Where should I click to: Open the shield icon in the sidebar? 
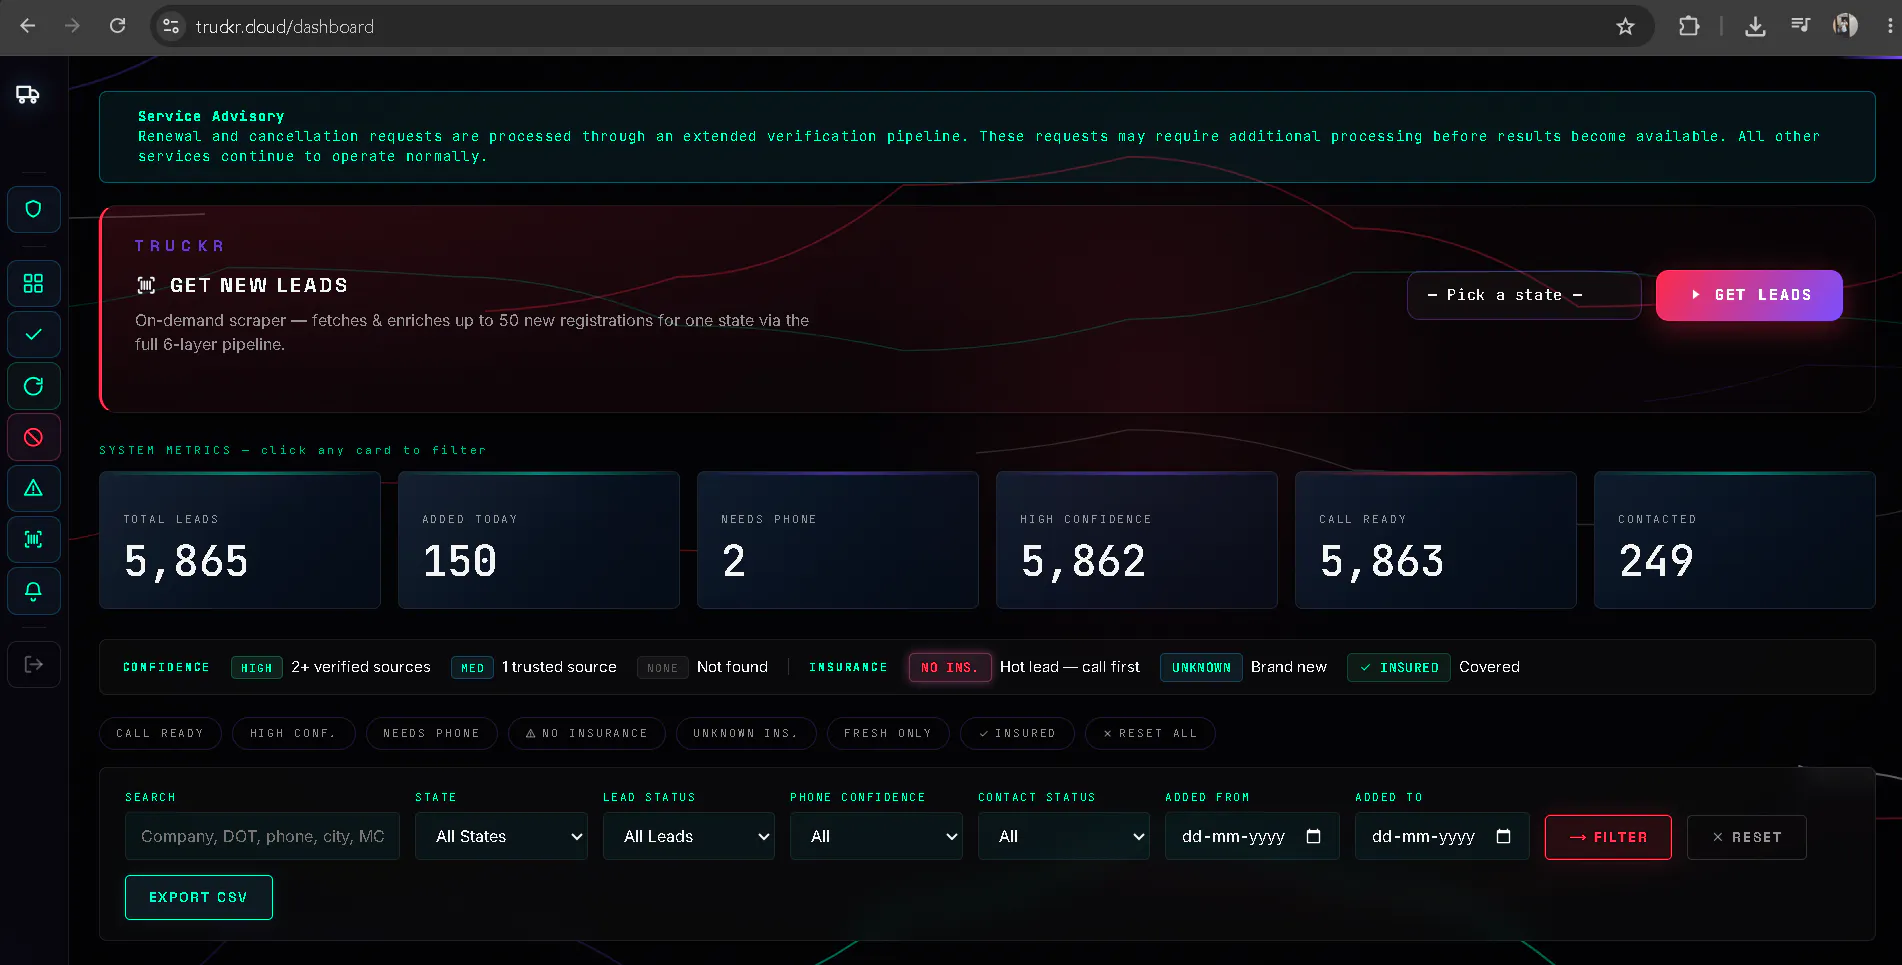coord(33,209)
